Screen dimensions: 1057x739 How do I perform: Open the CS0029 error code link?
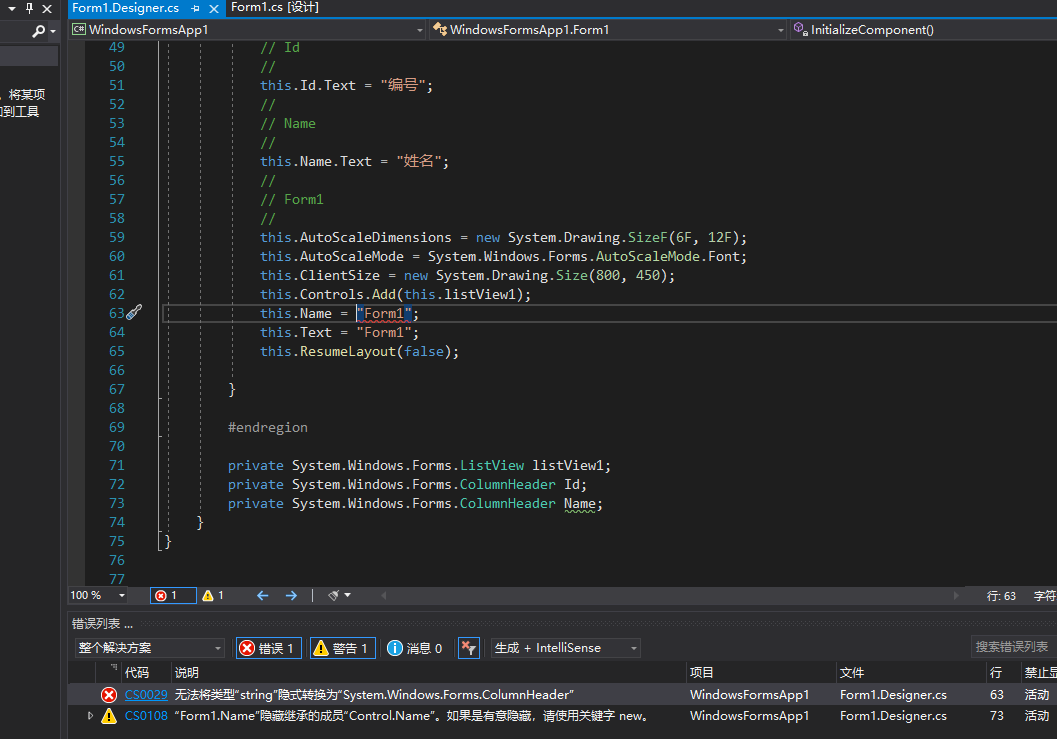tap(146, 694)
